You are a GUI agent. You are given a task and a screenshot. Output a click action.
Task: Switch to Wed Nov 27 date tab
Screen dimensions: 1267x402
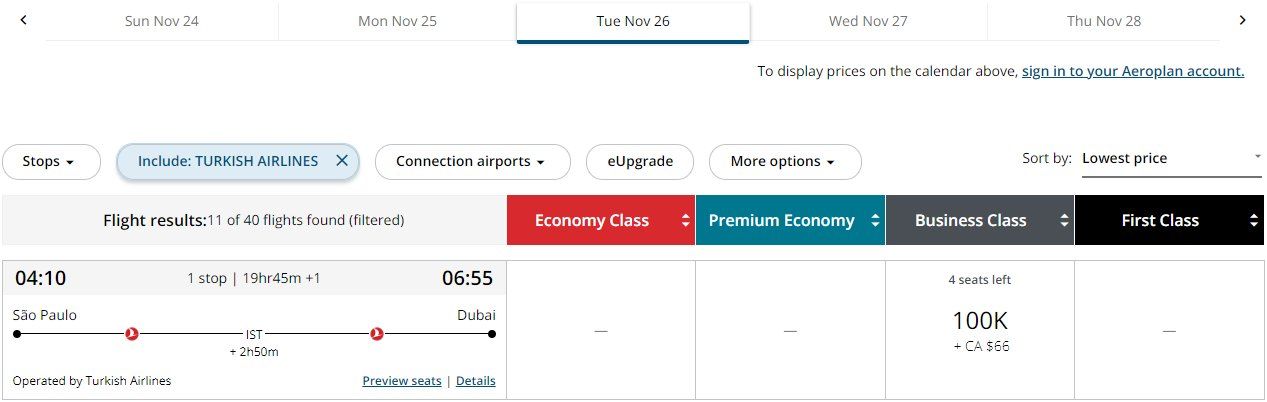point(868,21)
